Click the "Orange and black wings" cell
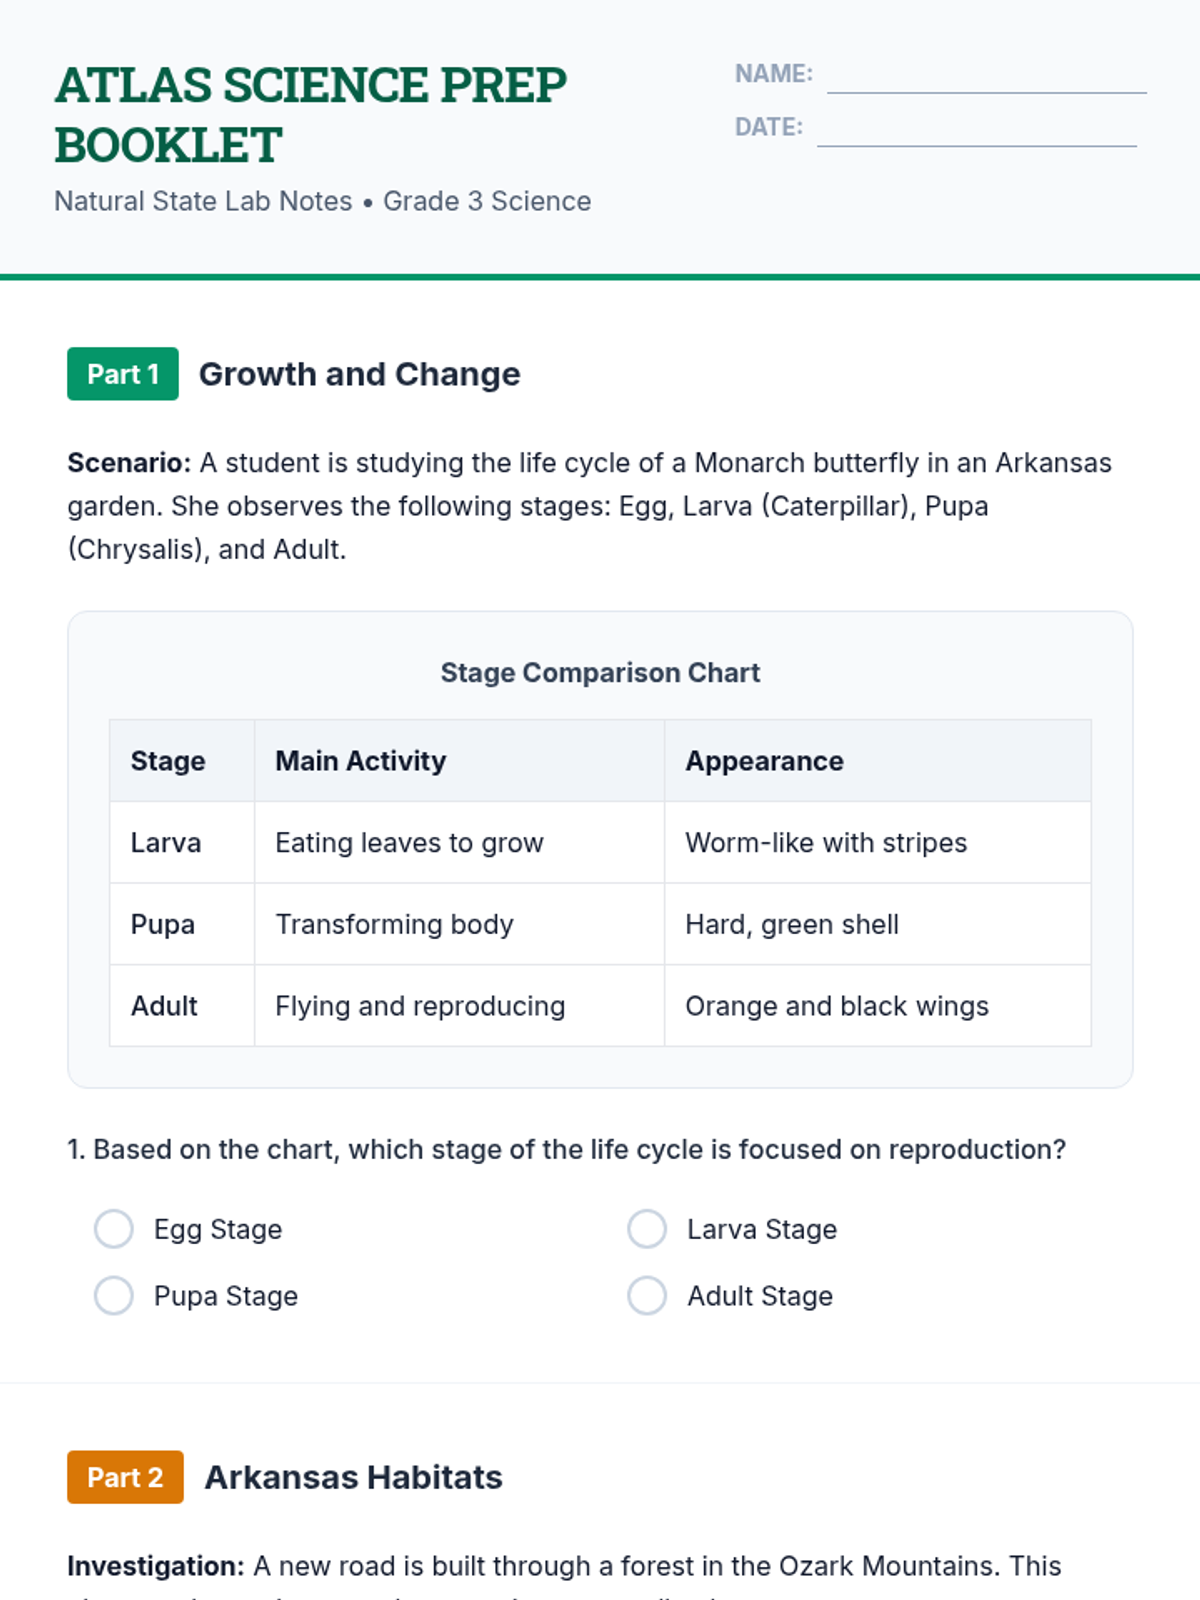The width and height of the screenshot is (1200, 1600). (837, 1006)
